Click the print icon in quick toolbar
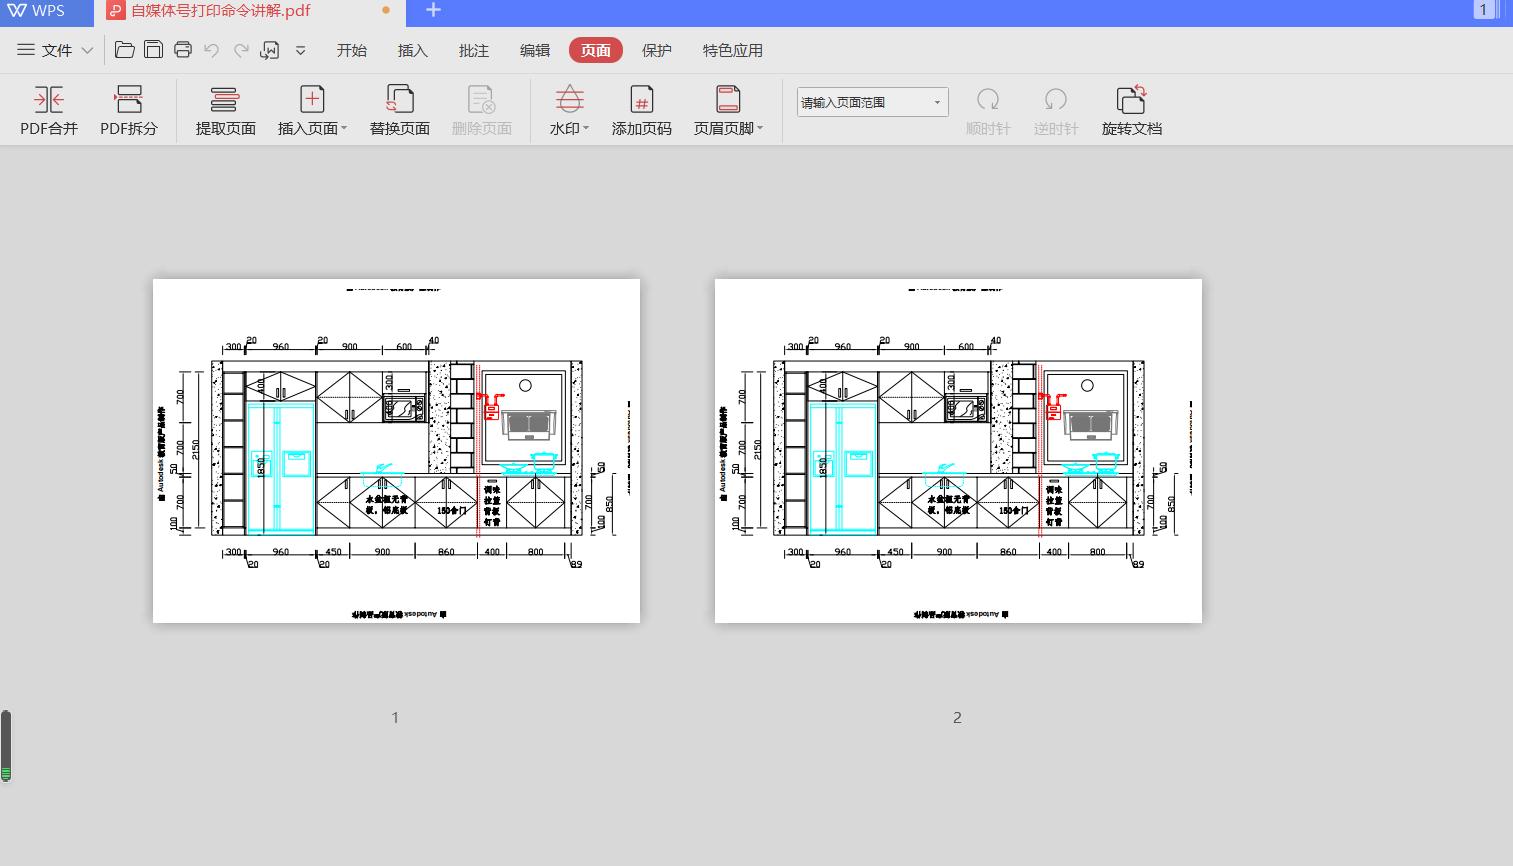This screenshot has height=866, width=1513. pyautogui.click(x=182, y=50)
